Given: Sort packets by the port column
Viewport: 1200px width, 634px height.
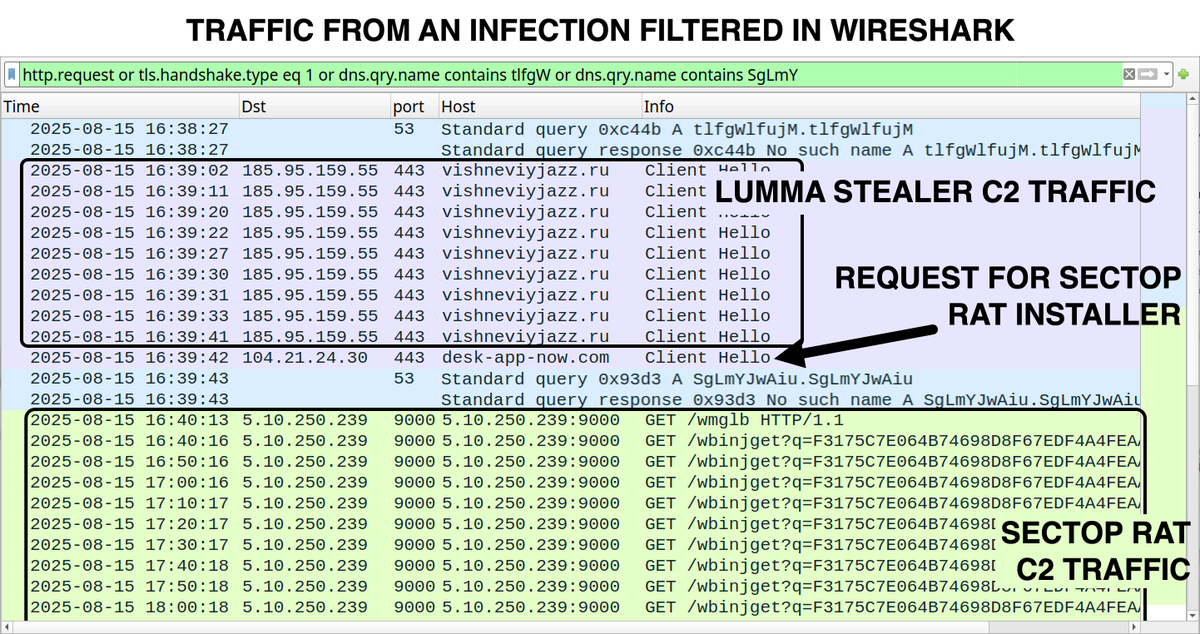Looking at the screenshot, I should point(414,106).
